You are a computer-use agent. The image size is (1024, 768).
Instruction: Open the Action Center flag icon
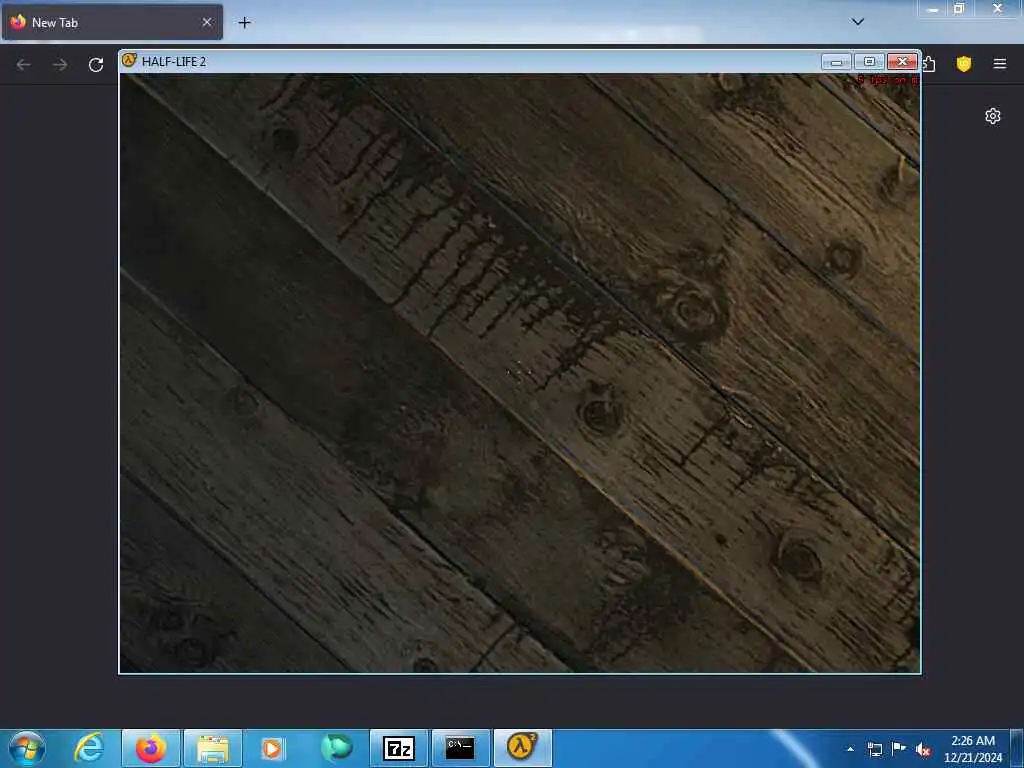pos(899,749)
